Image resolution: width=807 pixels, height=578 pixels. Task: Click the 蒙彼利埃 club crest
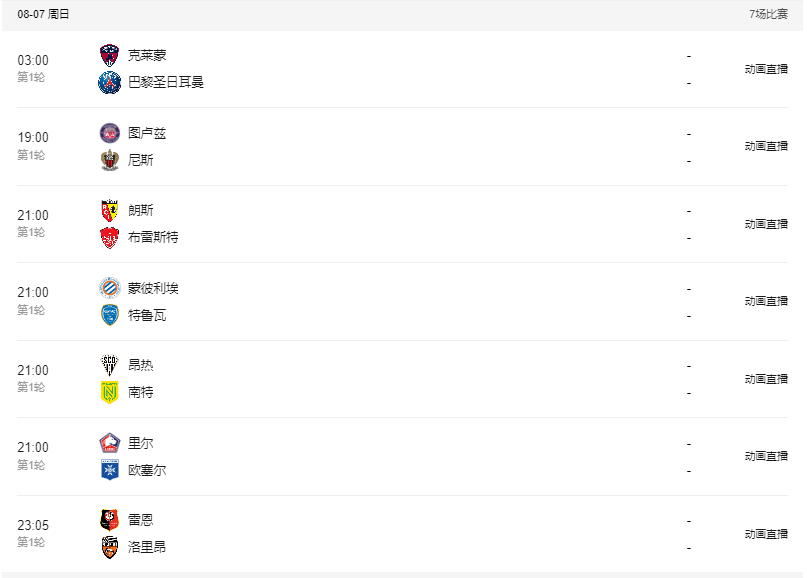(109, 288)
